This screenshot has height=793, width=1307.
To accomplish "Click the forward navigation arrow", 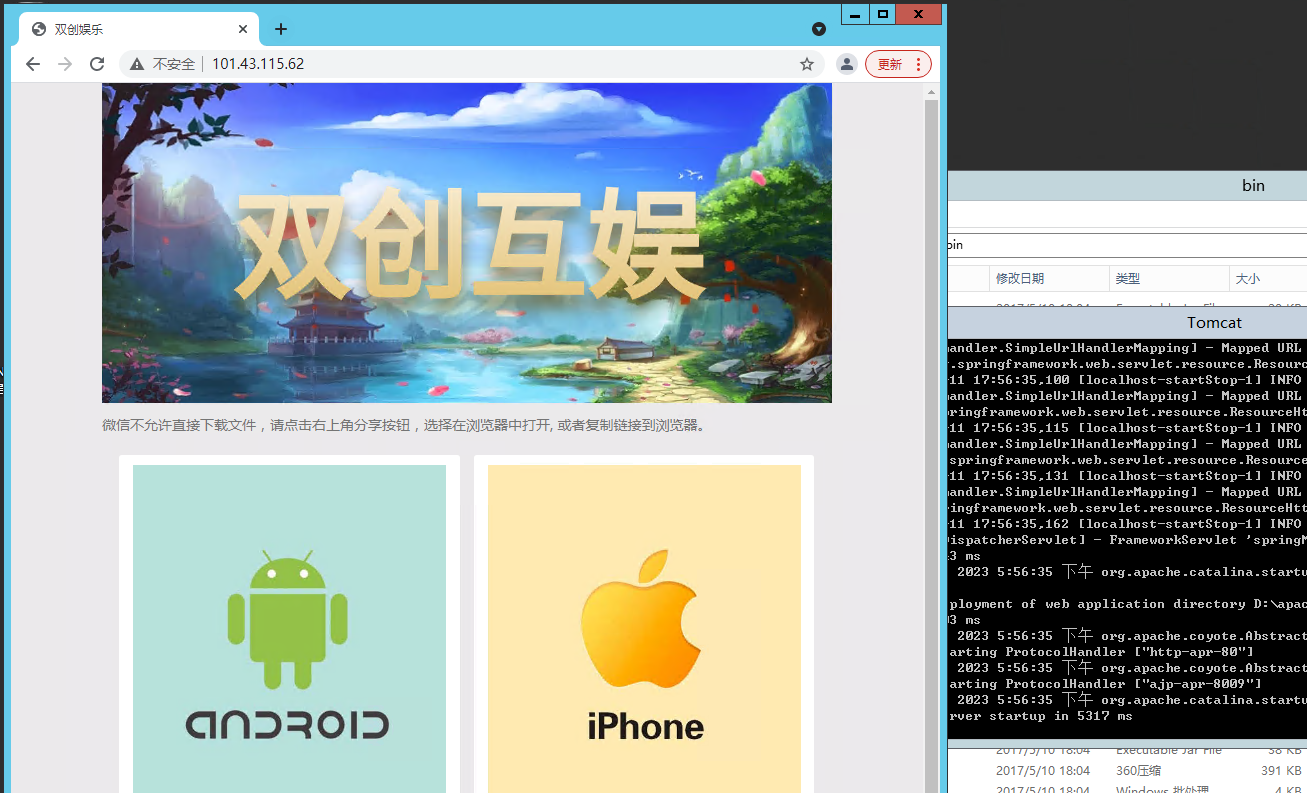I will click(65, 64).
